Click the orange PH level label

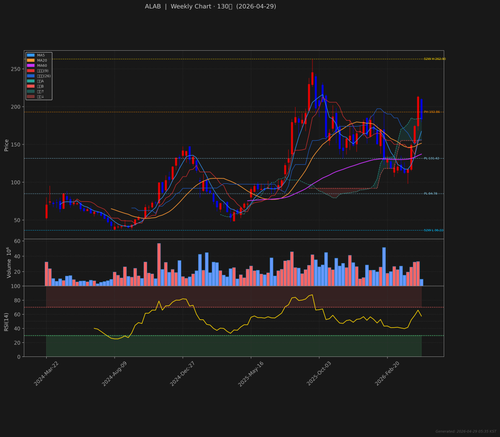click(x=432, y=112)
